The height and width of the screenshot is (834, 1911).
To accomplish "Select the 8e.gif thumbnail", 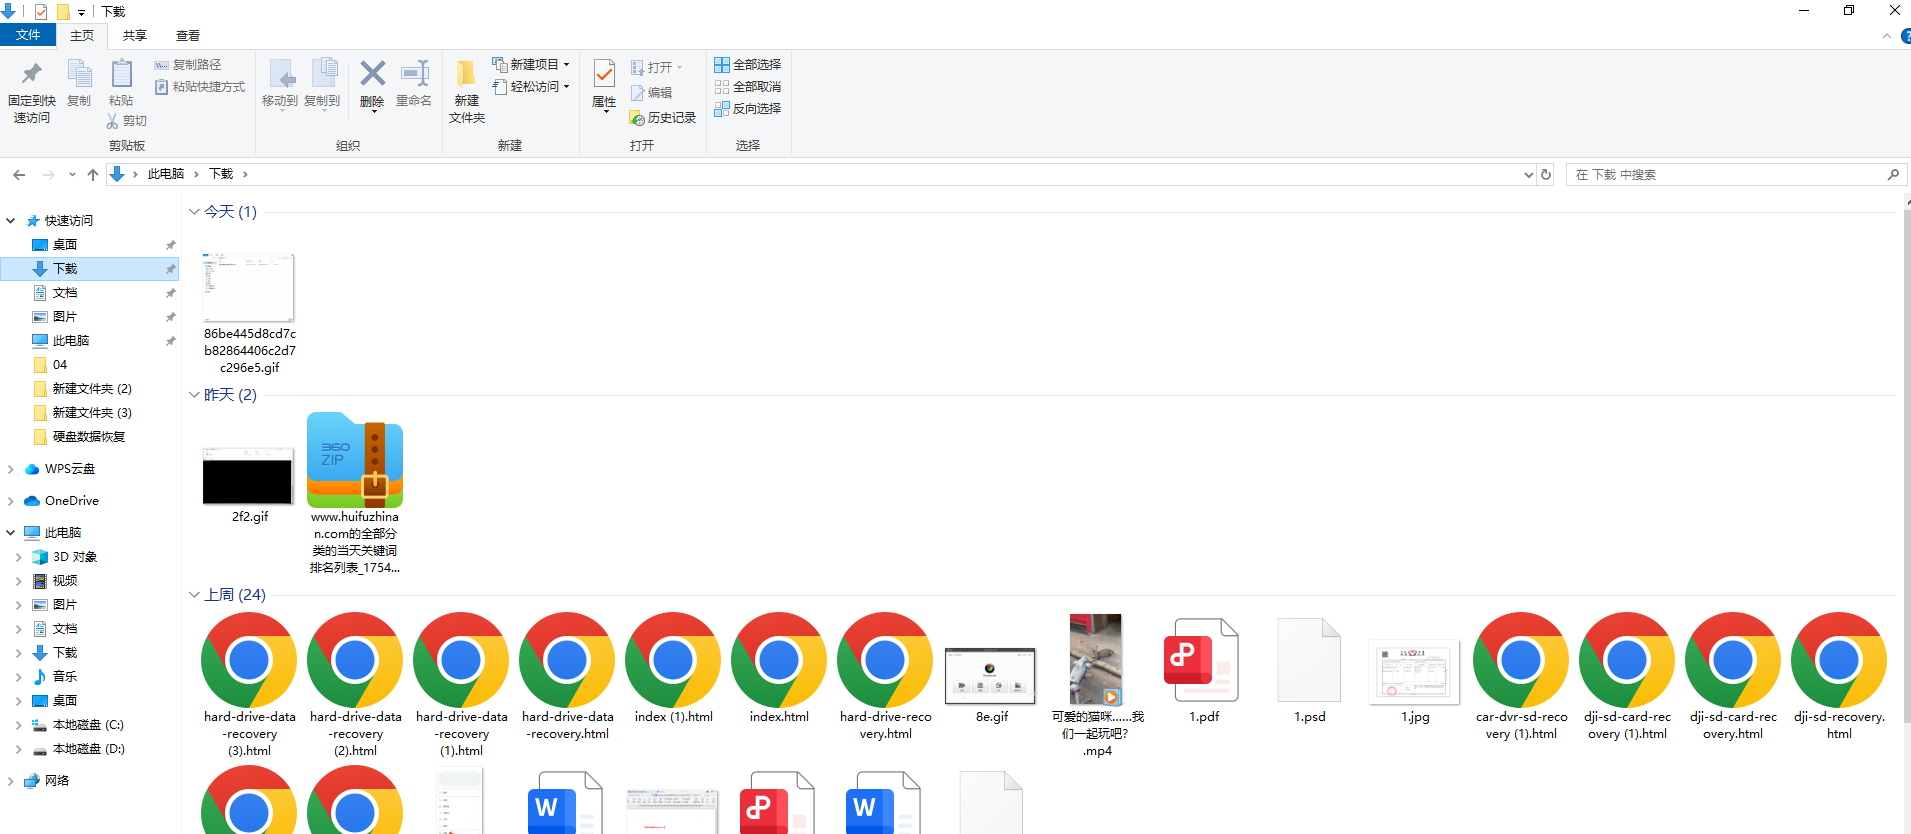I will [x=991, y=675].
